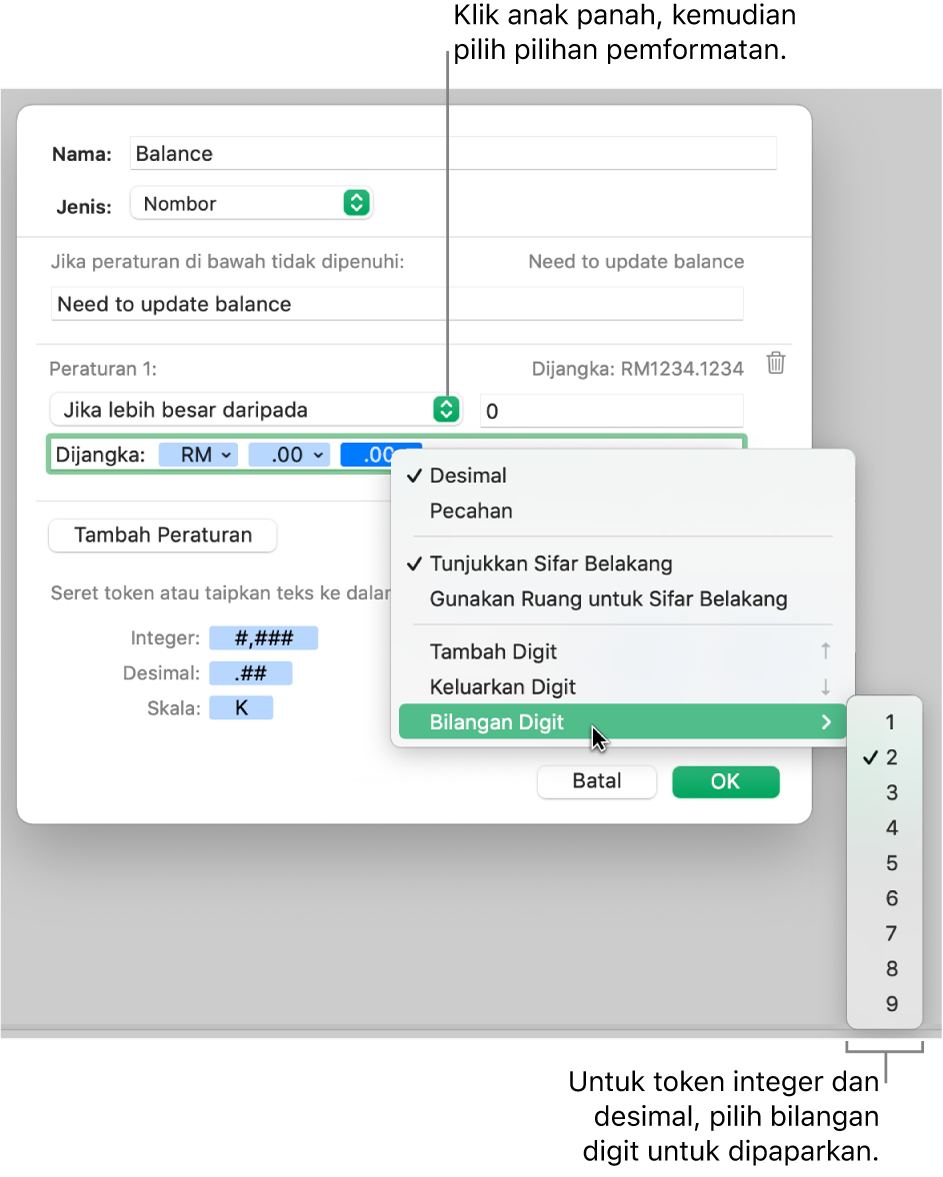
Task: Select Gunakan Ruang untuk Sifar Belakang
Action: pyautogui.click(x=623, y=599)
